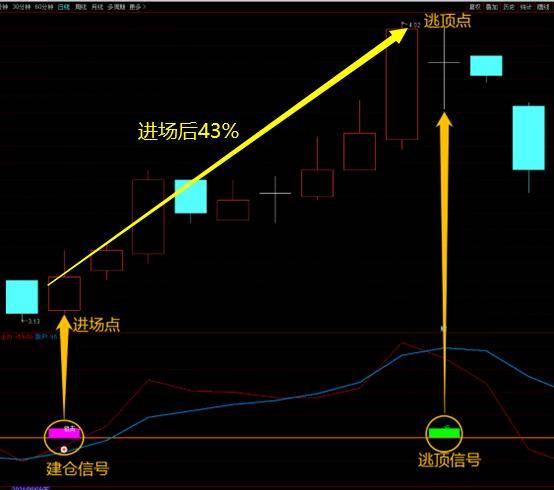Select the long-legged white doji after the peak
Screen dimensions: 554x490
[x=444, y=63]
